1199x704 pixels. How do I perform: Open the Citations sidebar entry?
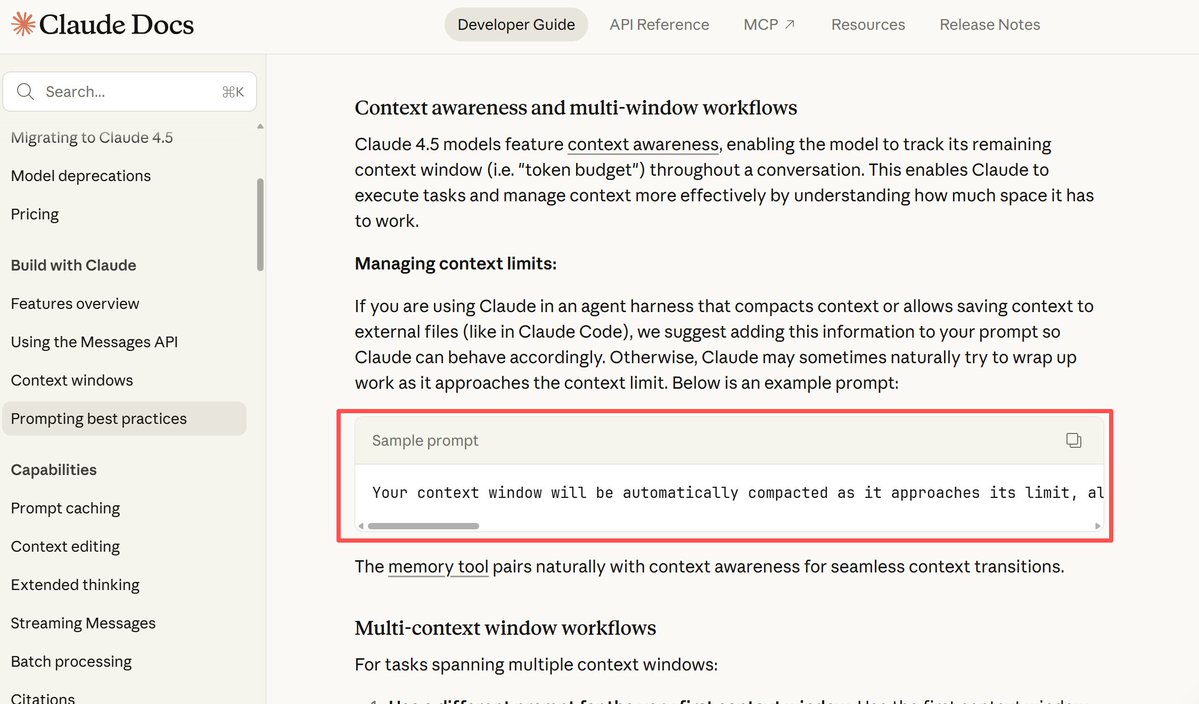43,698
